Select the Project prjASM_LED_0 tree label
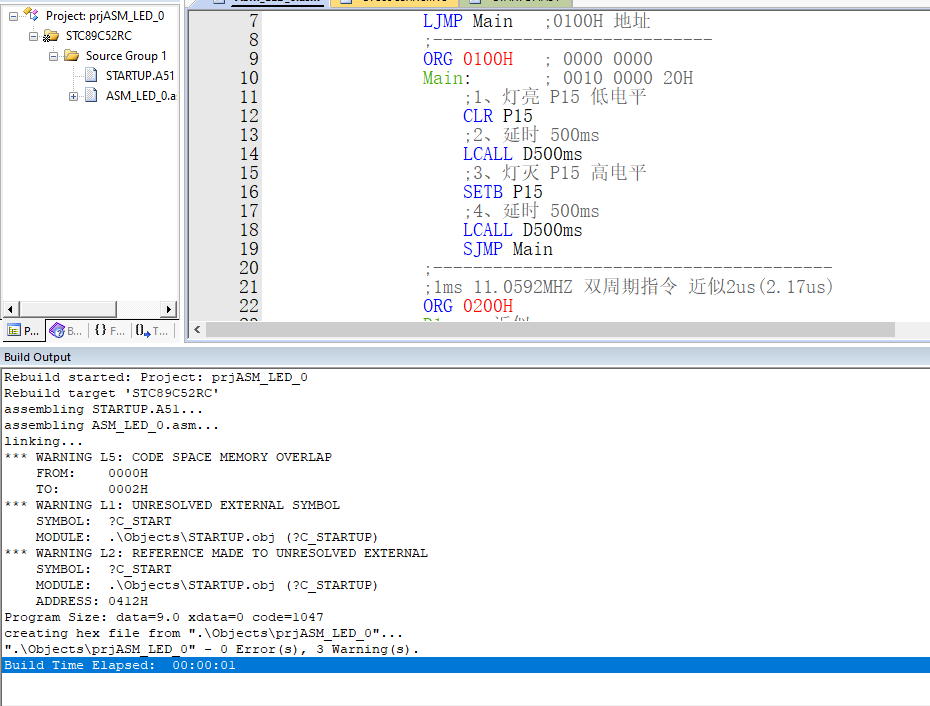The image size is (930, 706). [x=105, y=16]
